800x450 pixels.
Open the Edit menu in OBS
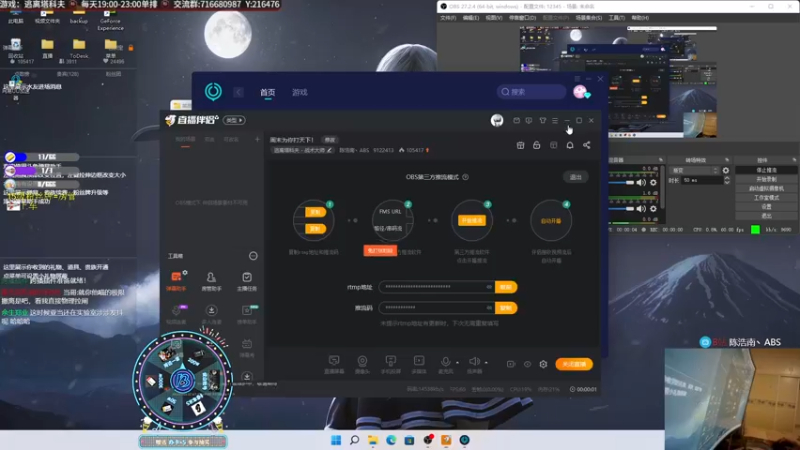point(470,18)
